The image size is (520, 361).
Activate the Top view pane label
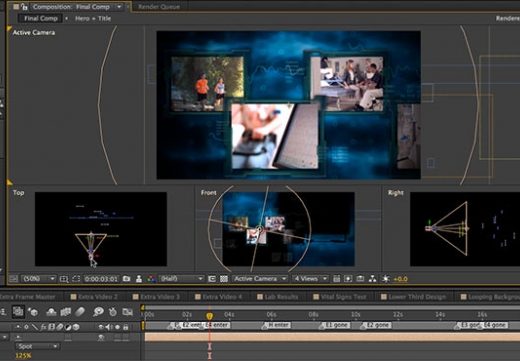tap(18, 192)
